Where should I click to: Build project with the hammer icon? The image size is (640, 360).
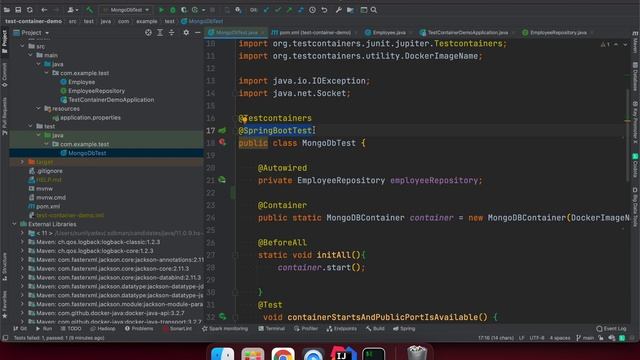point(90,10)
